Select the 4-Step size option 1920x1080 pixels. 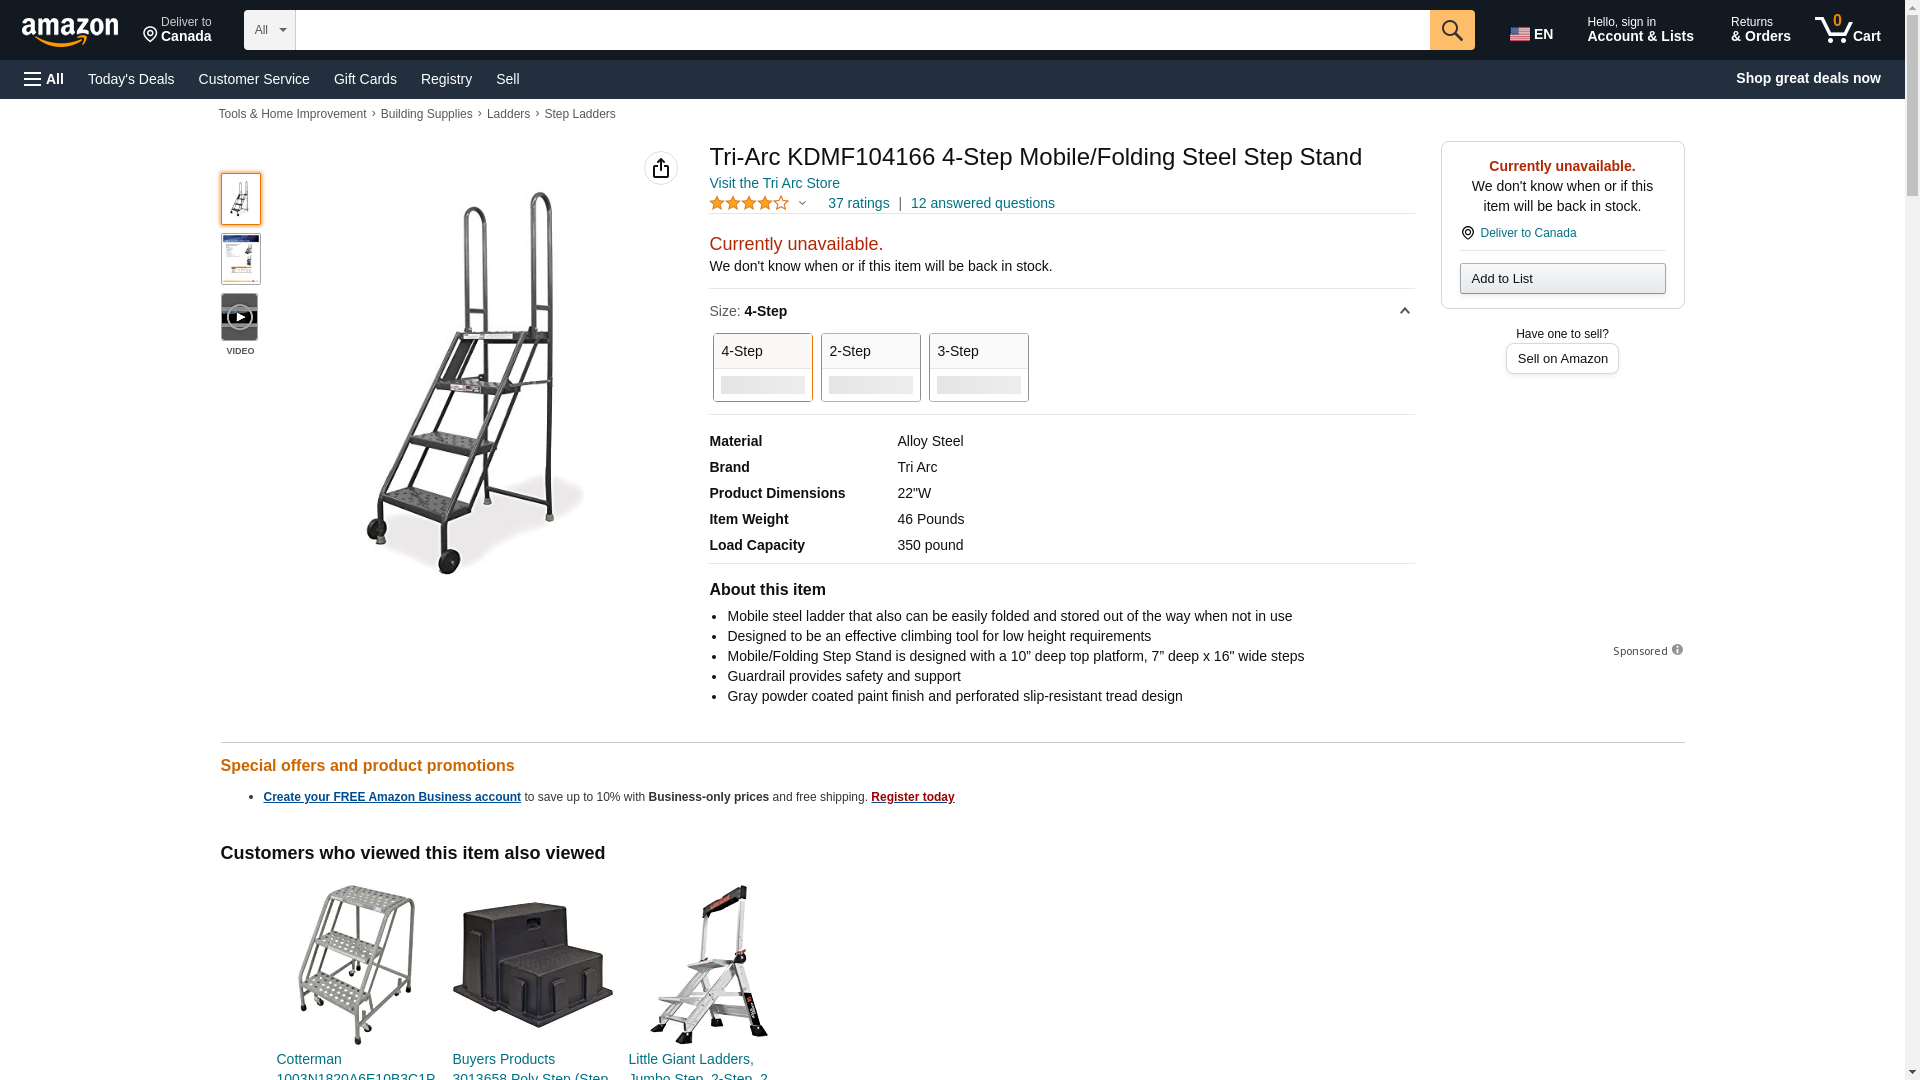tap(762, 367)
